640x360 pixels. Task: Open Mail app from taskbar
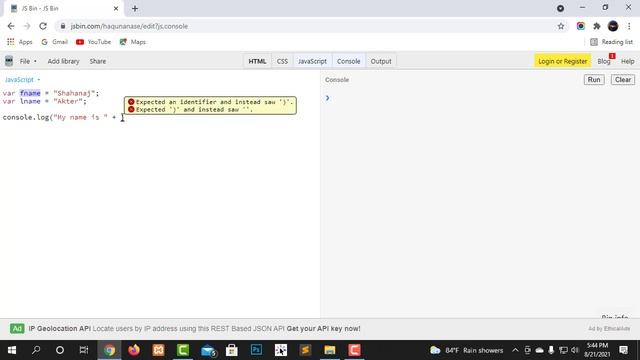[x=208, y=350]
